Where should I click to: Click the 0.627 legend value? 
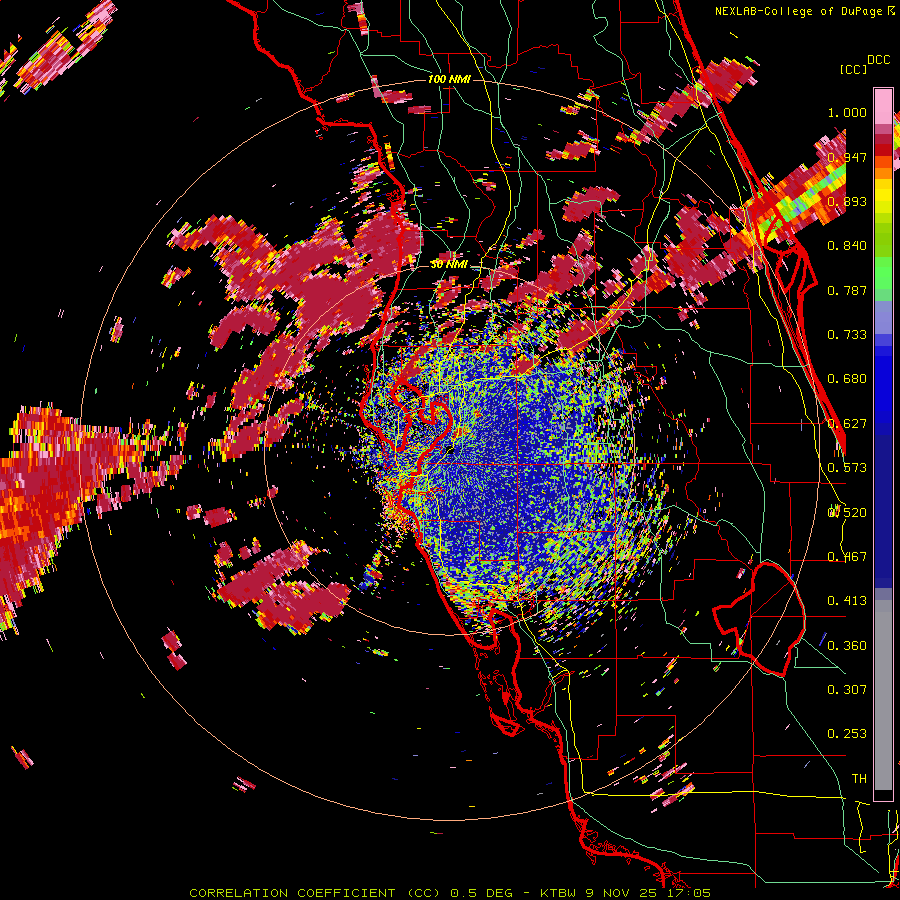[x=847, y=424]
